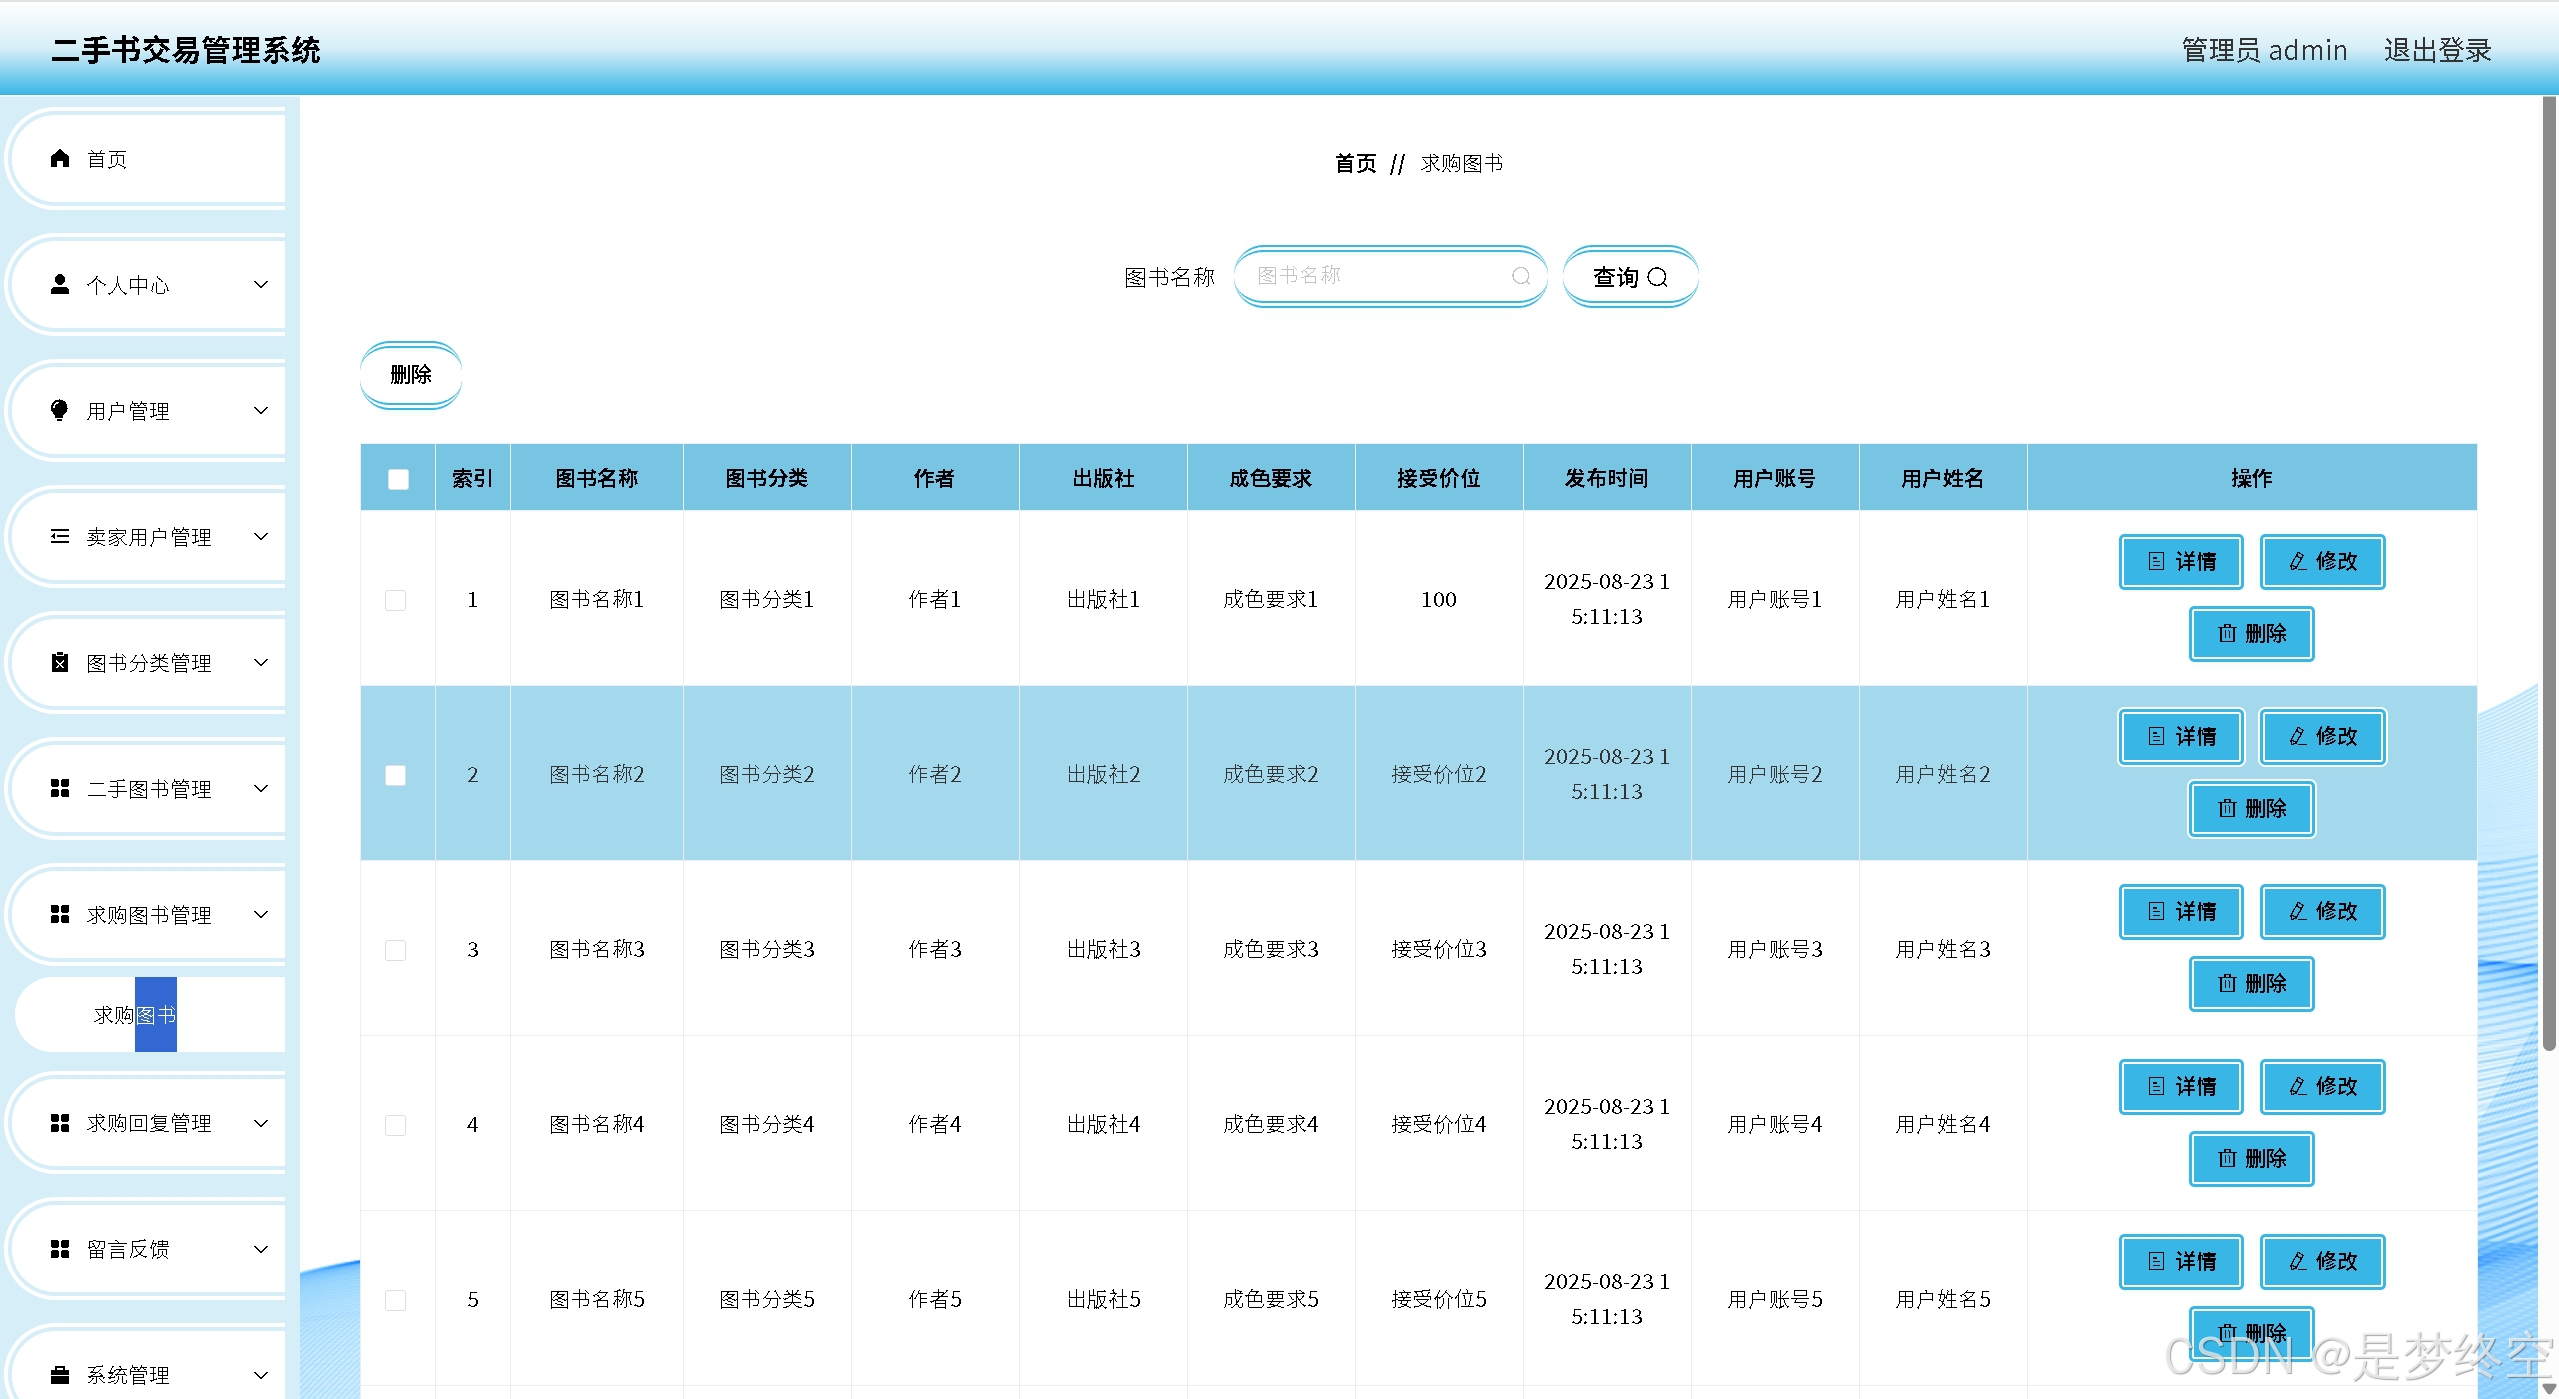Click the grid icon for 二手图书管理

point(60,789)
